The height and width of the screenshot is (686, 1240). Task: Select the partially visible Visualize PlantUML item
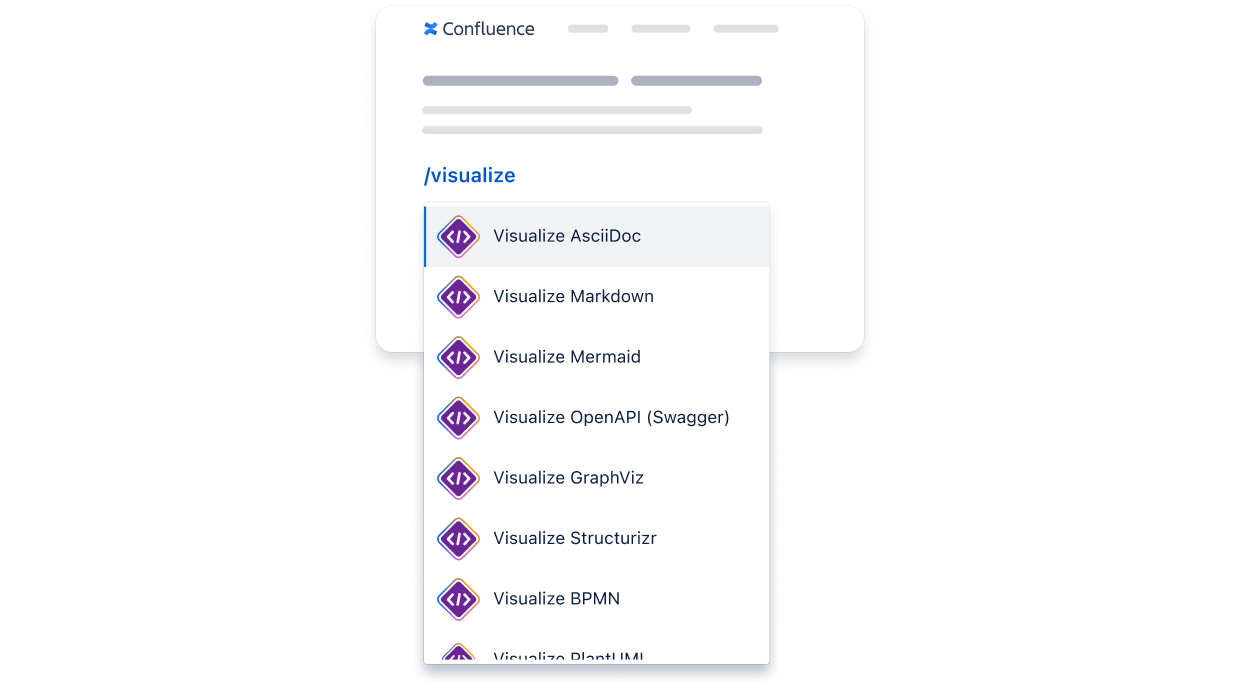click(568, 656)
